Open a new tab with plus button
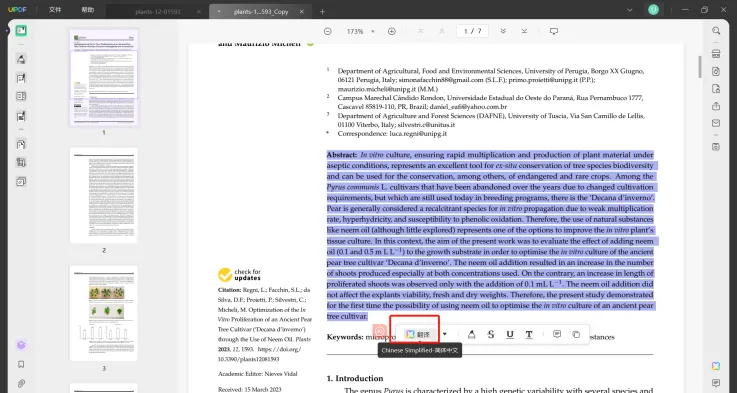 322,12
